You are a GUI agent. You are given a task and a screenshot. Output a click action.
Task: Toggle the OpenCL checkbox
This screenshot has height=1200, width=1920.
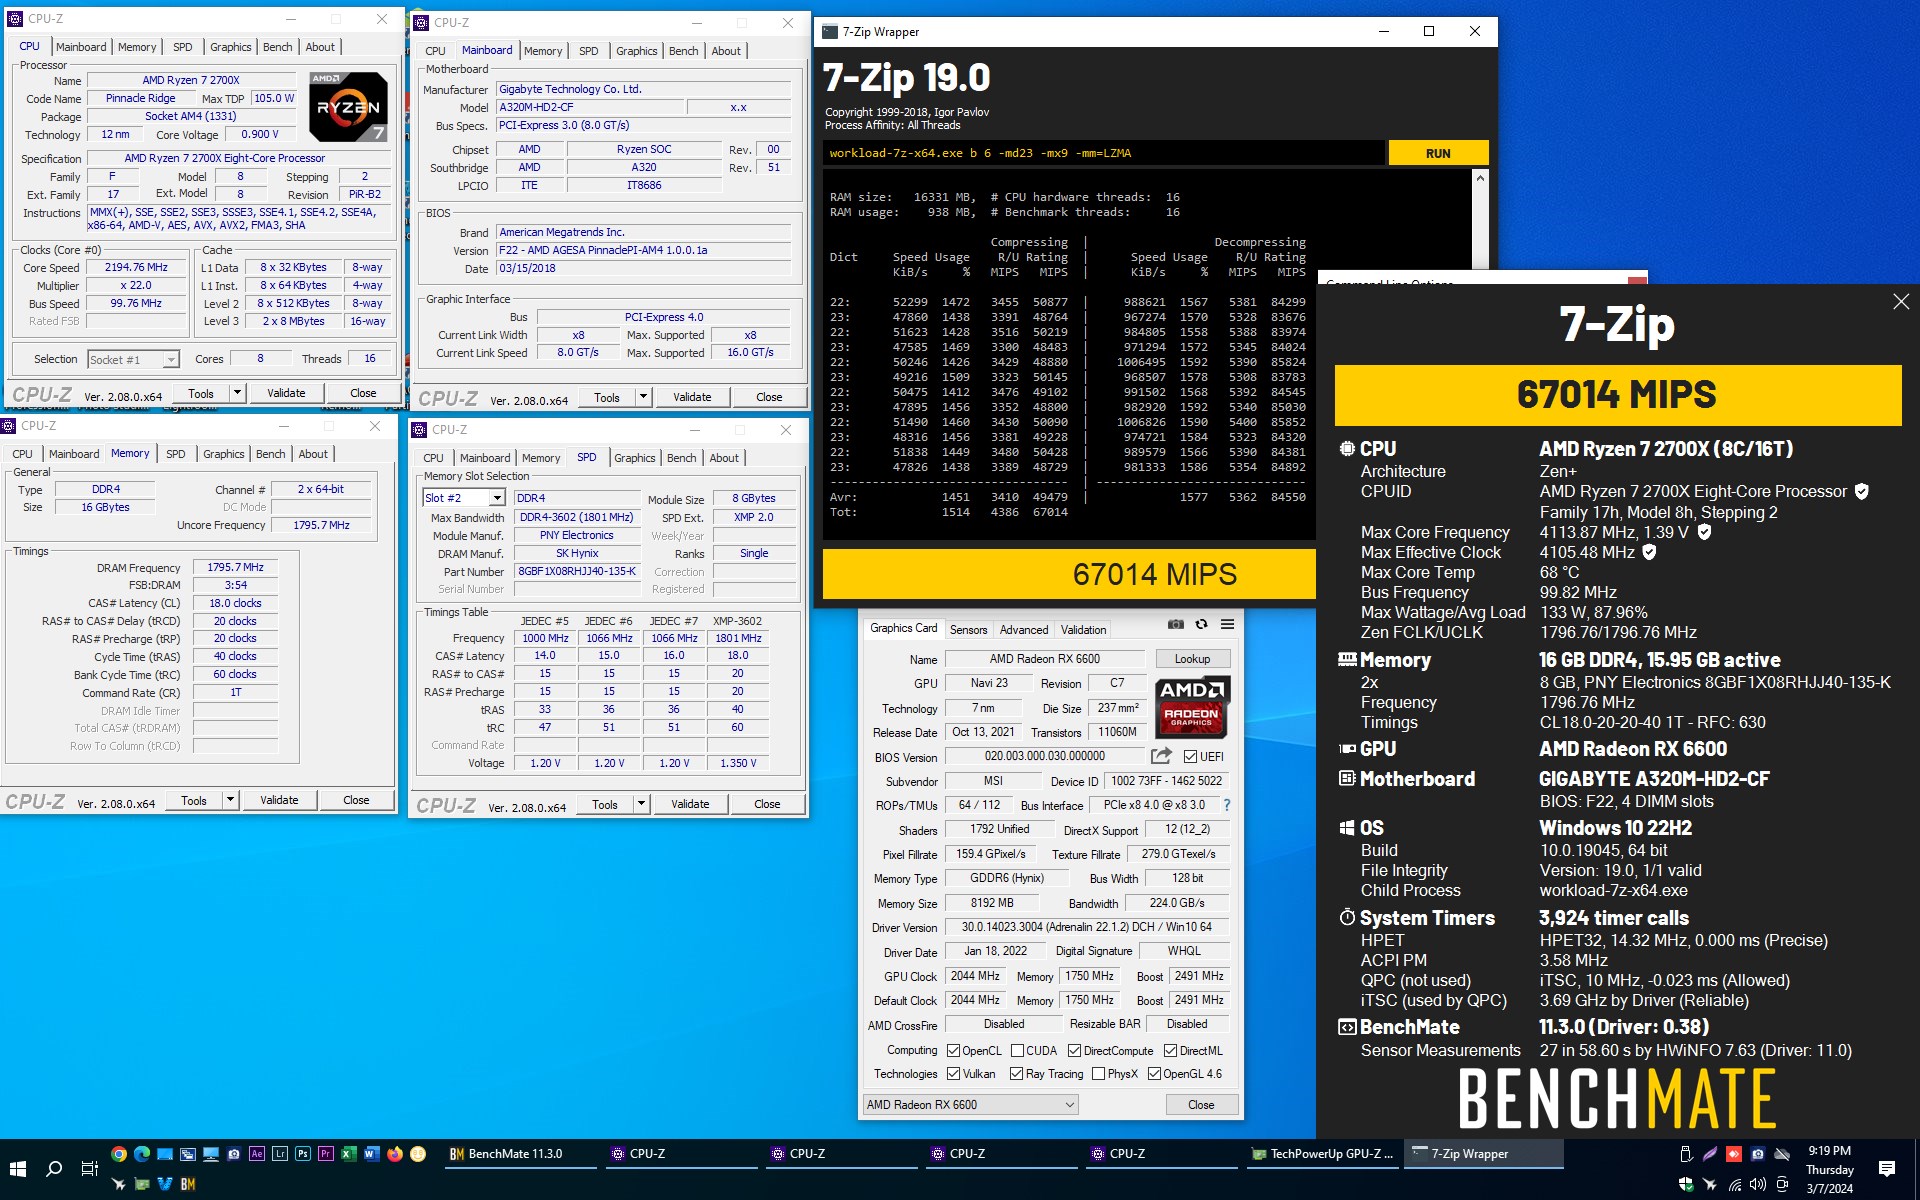pyautogui.click(x=953, y=1051)
